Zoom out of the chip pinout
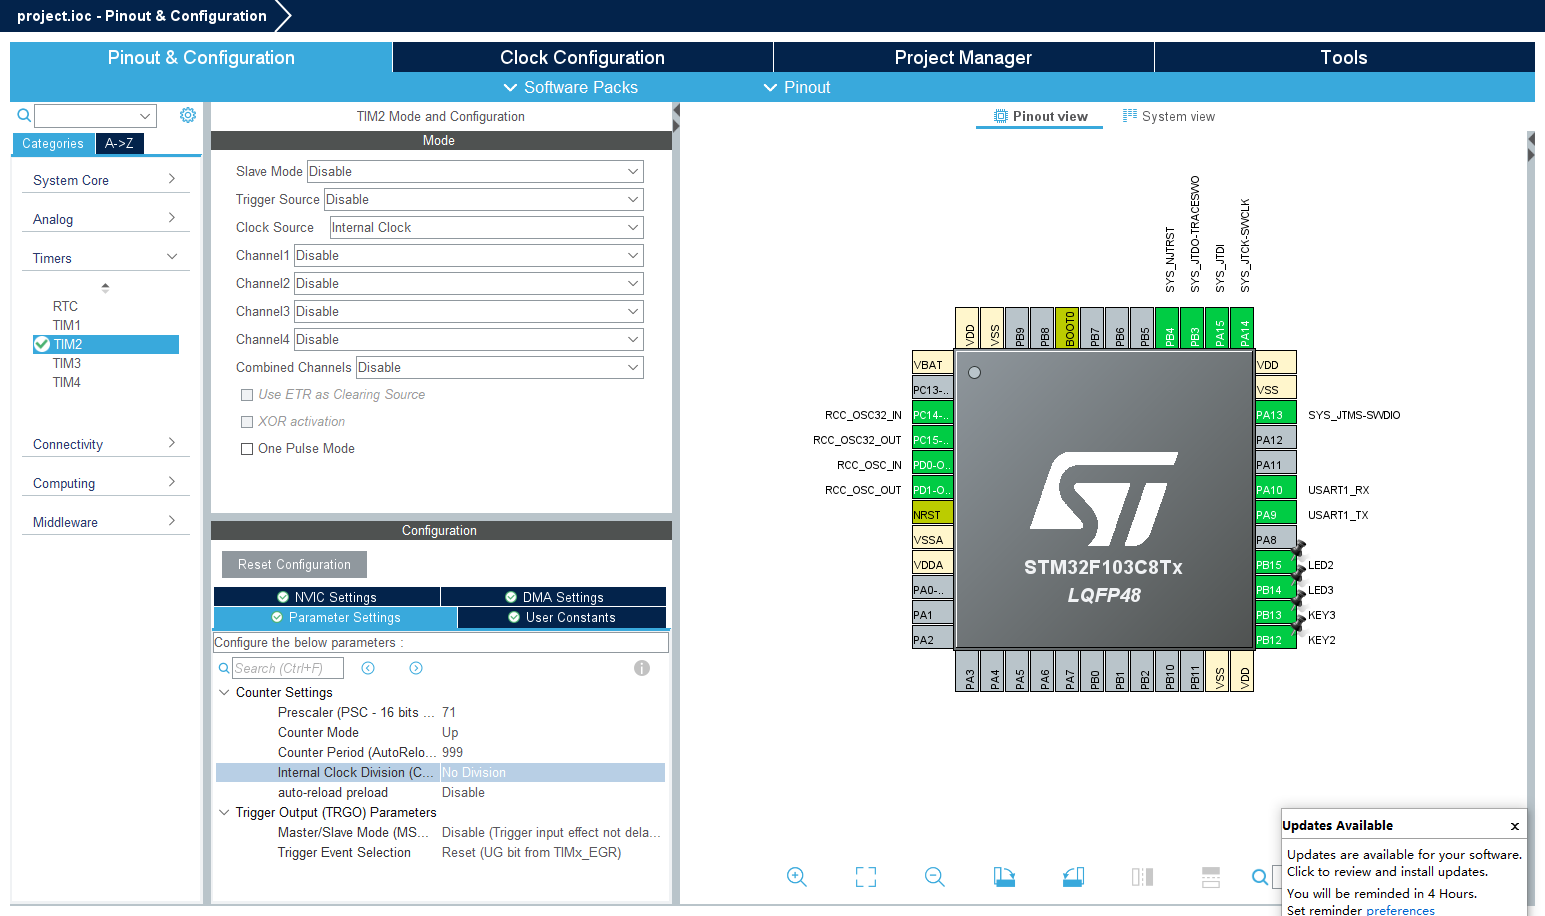 pos(935,877)
